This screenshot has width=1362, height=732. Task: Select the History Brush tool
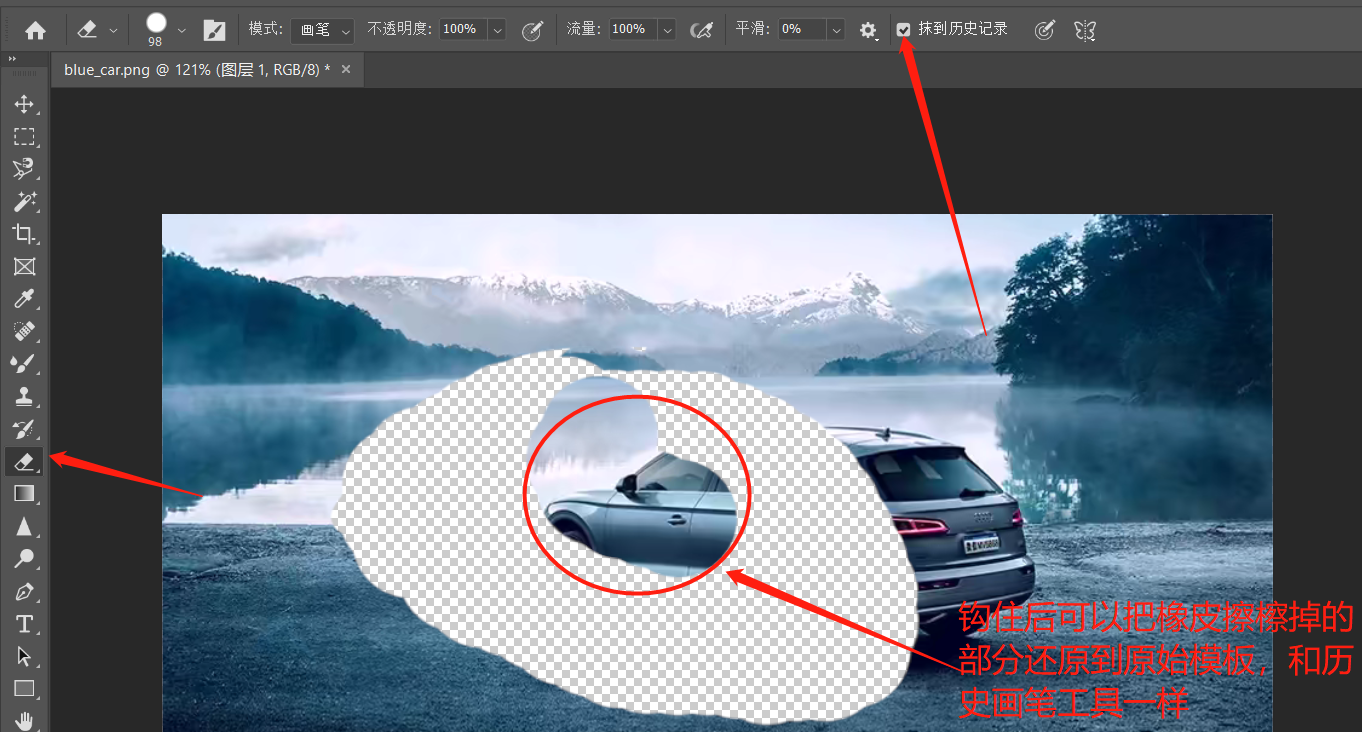[x=24, y=429]
